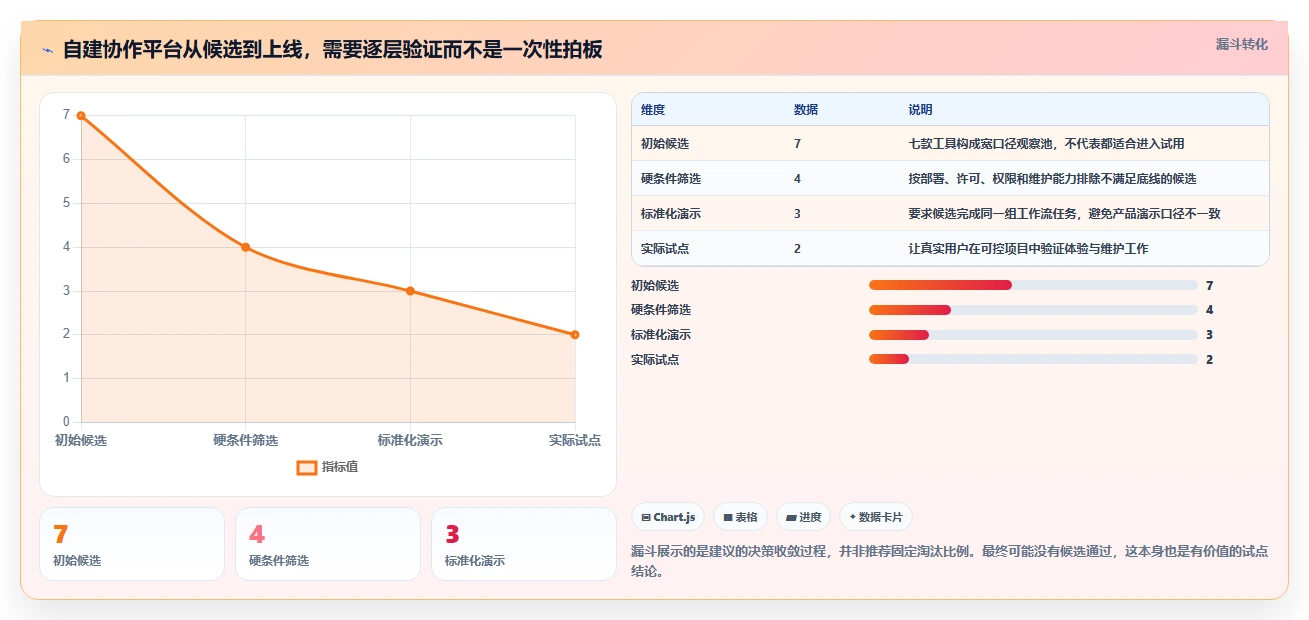Click the 进度 tag chip

(804, 517)
